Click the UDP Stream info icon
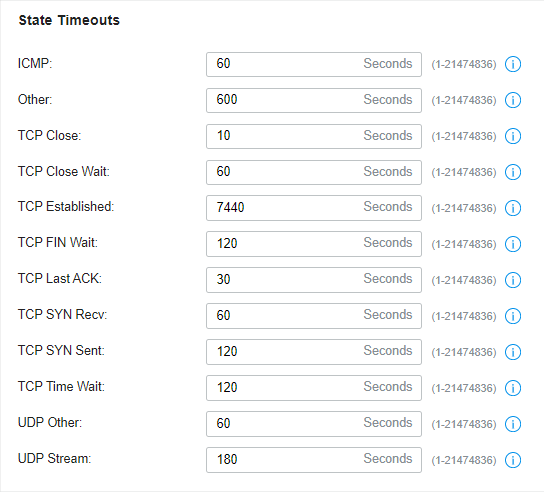 tap(512, 460)
